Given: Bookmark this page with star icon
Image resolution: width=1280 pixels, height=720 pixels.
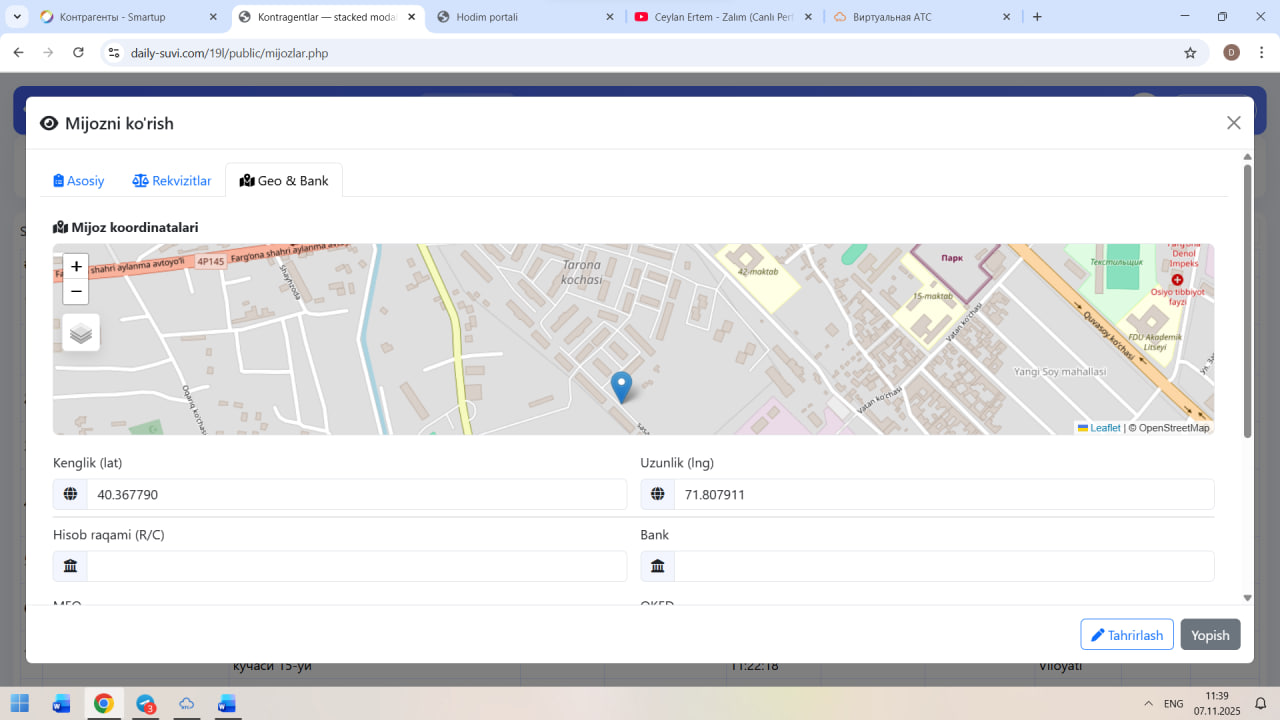Looking at the screenshot, I should [1190, 53].
